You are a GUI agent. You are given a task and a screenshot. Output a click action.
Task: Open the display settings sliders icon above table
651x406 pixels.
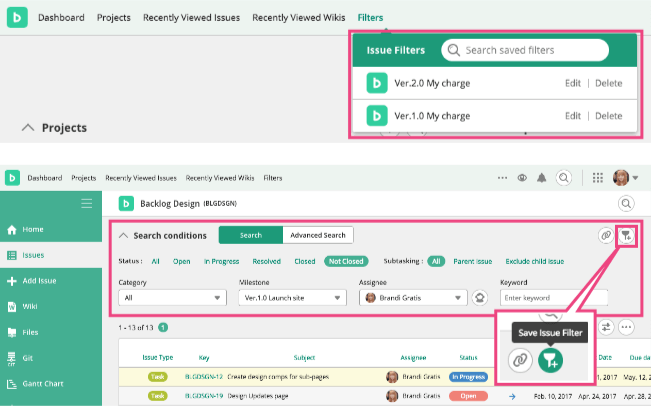point(606,327)
